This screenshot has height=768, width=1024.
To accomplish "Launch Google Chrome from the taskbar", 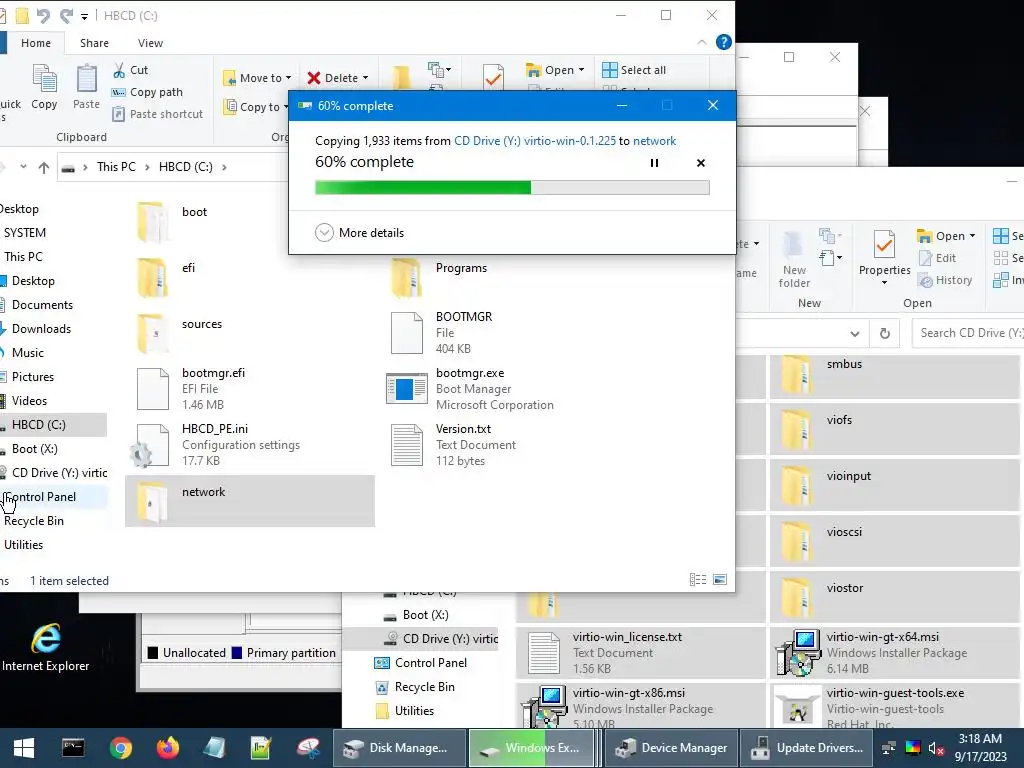I will (121, 748).
